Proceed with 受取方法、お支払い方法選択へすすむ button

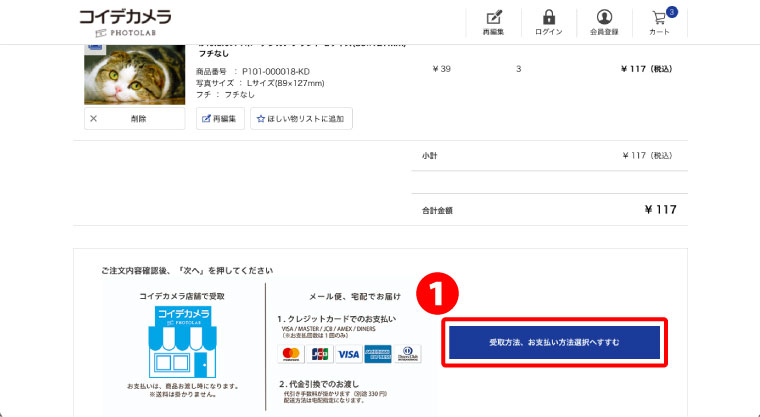coord(554,342)
